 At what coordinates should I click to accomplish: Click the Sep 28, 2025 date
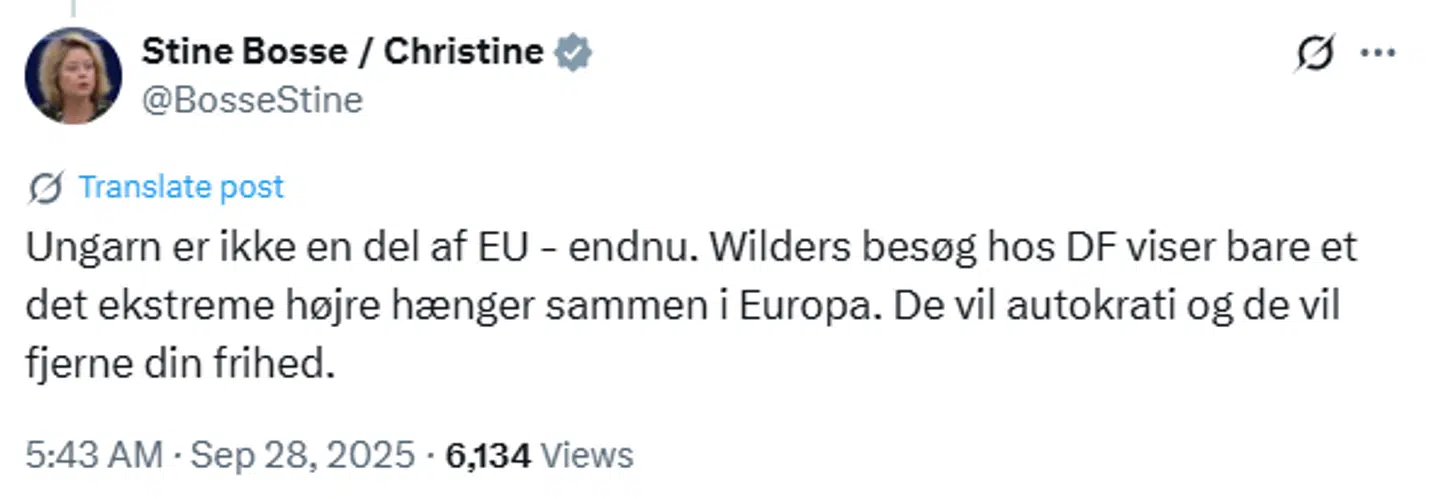302,455
